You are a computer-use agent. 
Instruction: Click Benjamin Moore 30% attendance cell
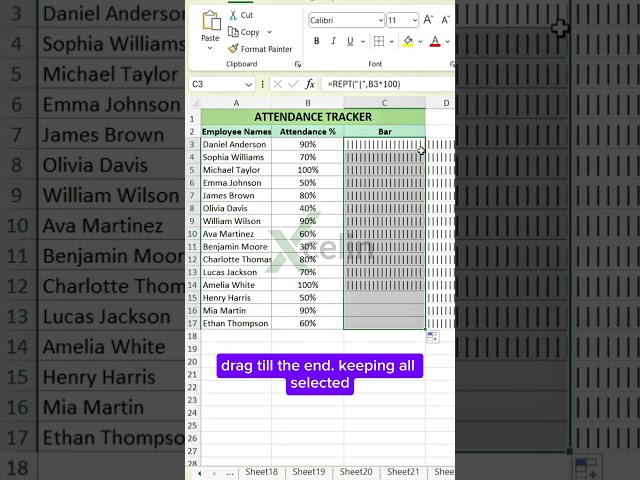pyautogui.click(x=308, y=247)
